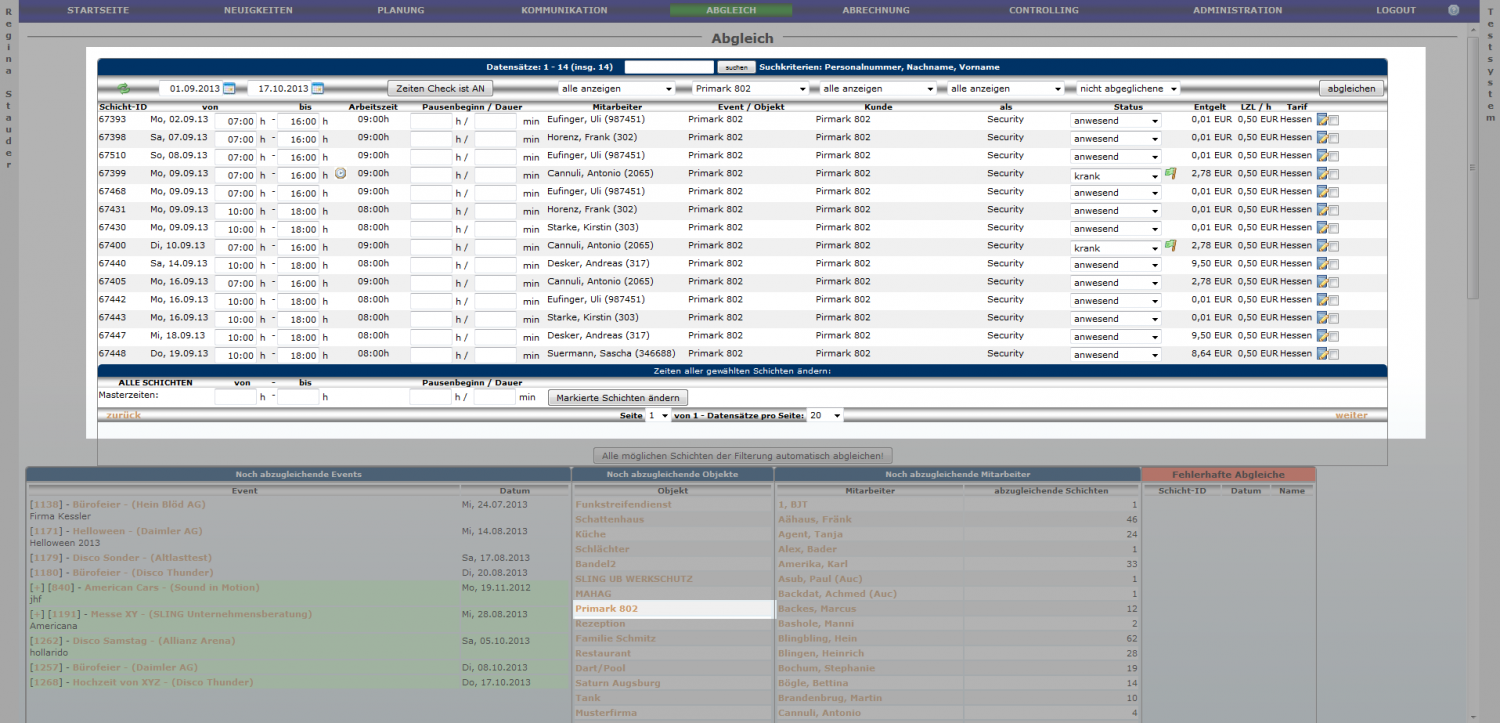Expand the [+] American Cars event entry
The image size is (1500, 723).
(37, 588)
